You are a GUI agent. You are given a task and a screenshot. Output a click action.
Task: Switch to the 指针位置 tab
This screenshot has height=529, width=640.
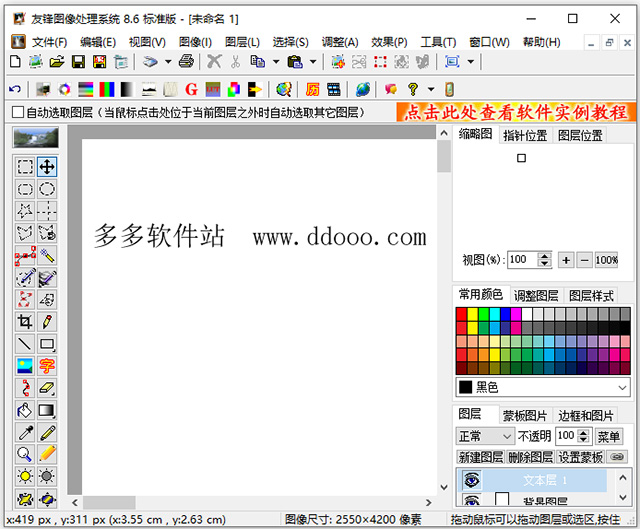525,136
